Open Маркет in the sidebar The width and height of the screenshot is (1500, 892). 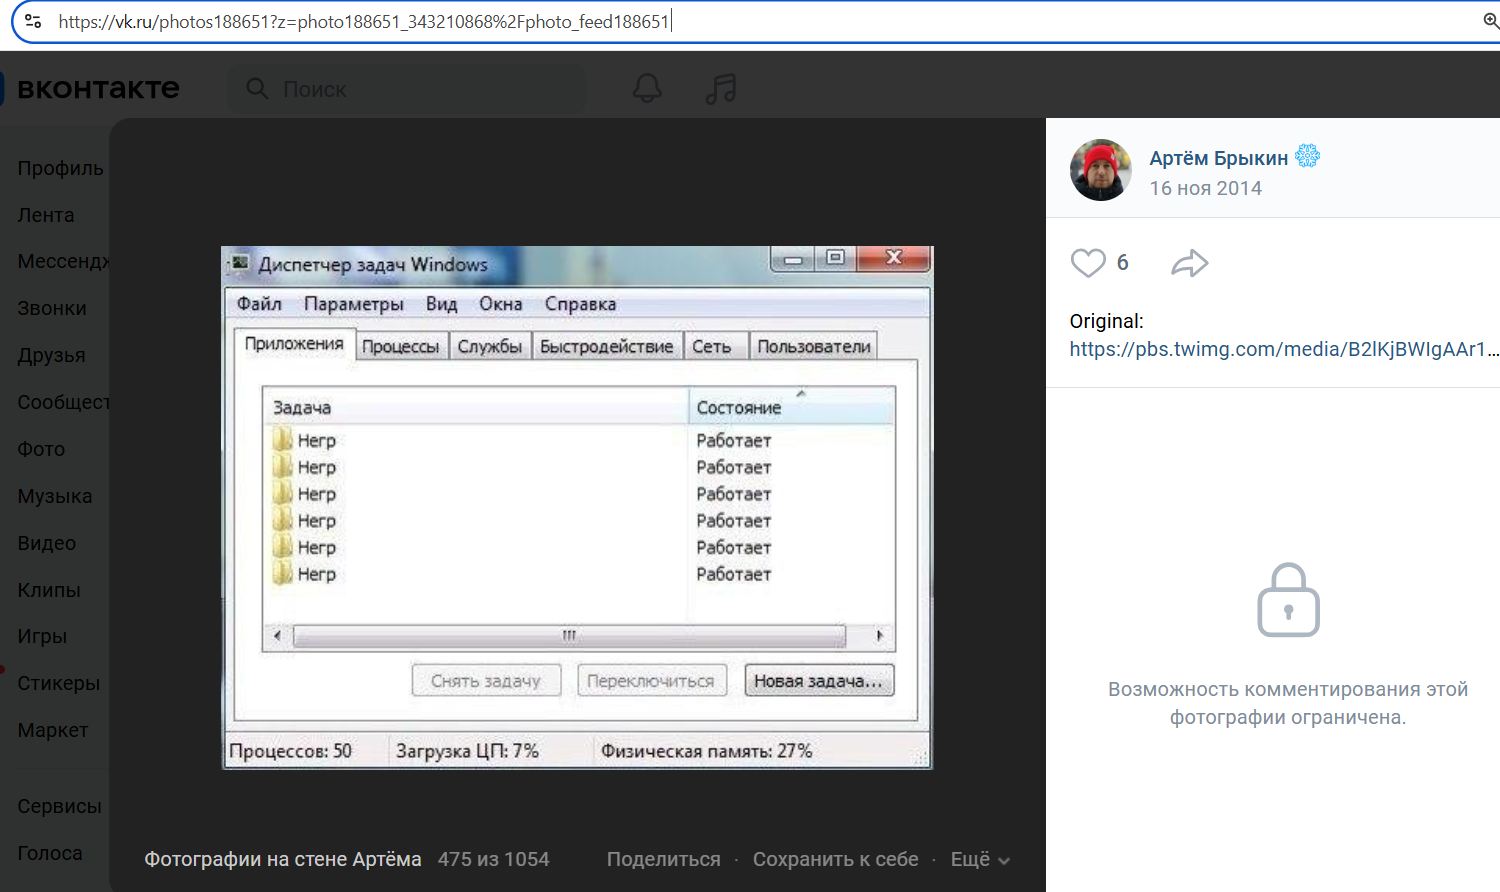53,730
